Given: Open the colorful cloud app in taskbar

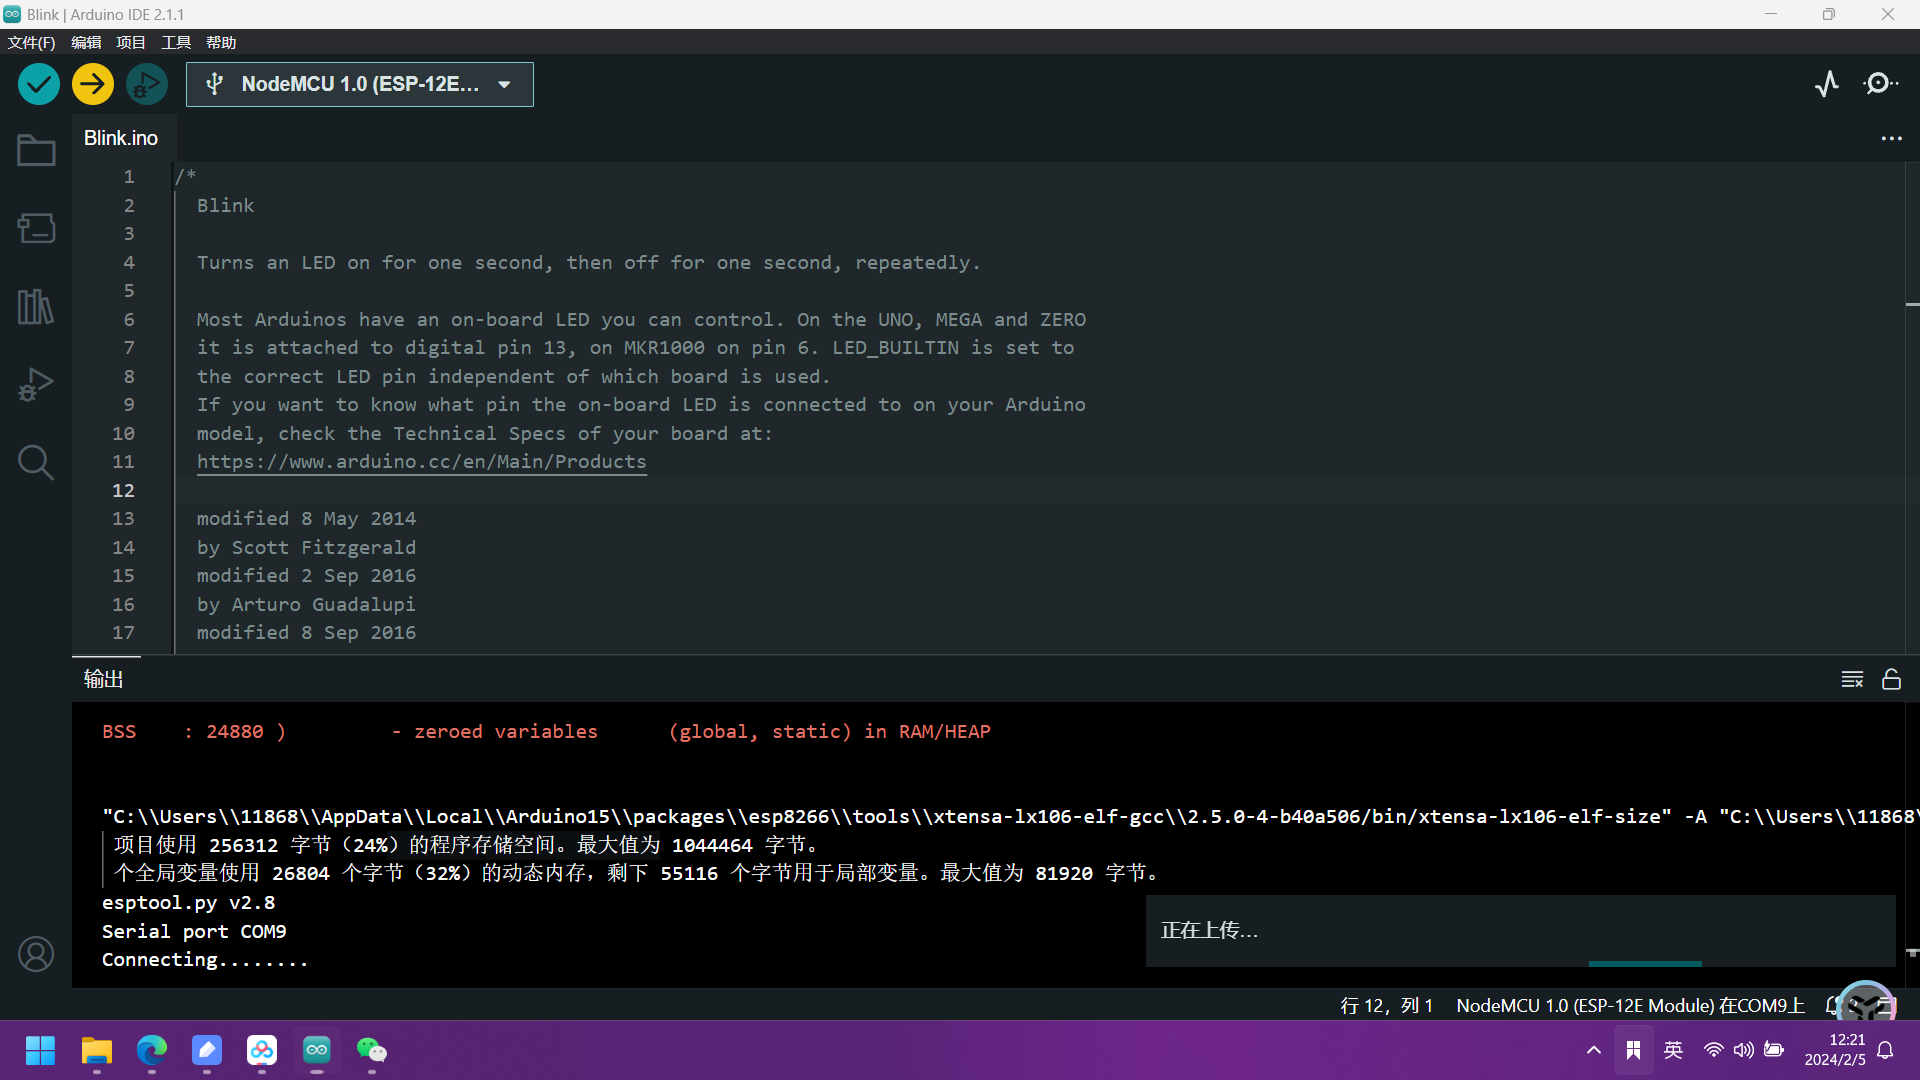Looking at the screenshot, I should 262,1050.
